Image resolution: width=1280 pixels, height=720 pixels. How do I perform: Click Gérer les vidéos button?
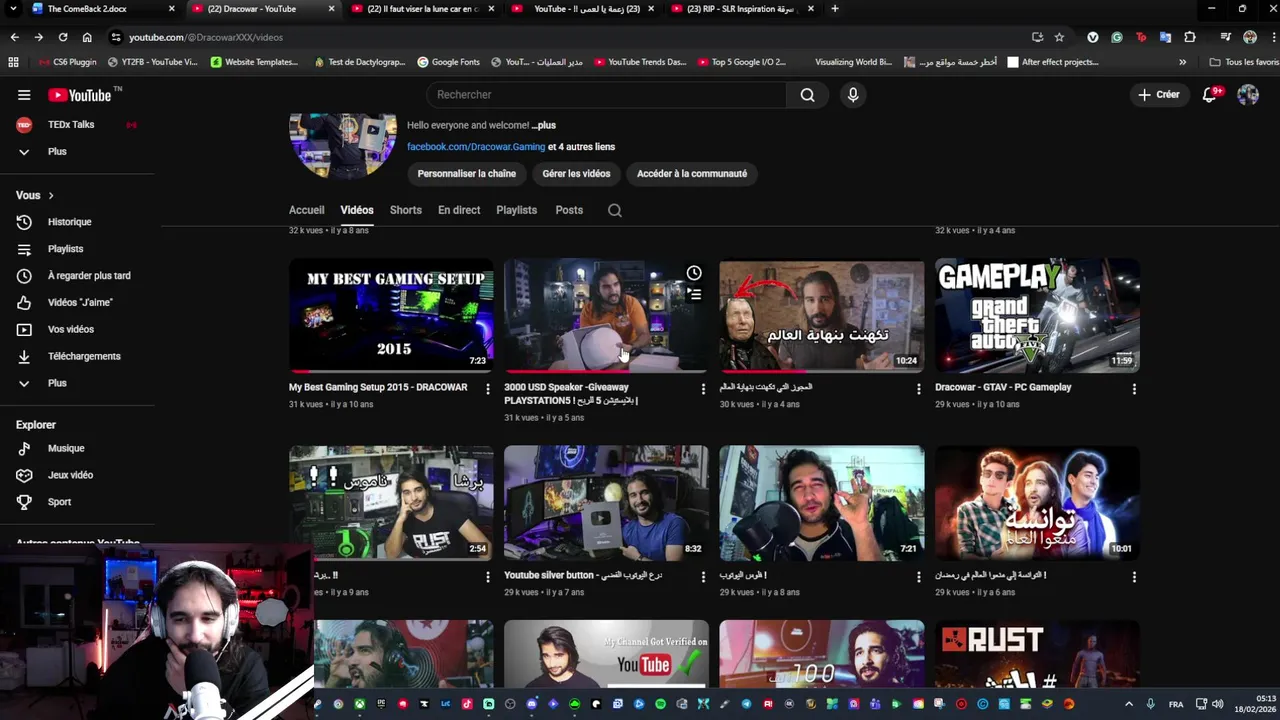click(x=576, y=174)
